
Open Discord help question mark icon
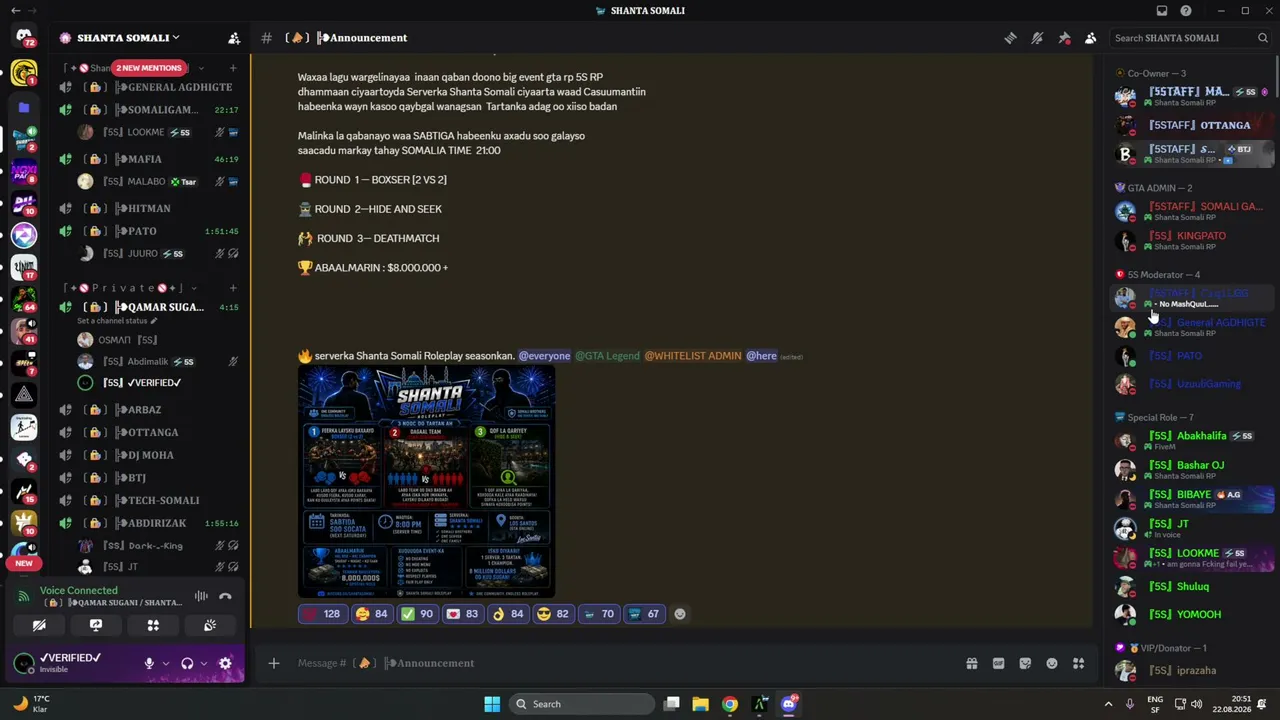click(1186, 11)
